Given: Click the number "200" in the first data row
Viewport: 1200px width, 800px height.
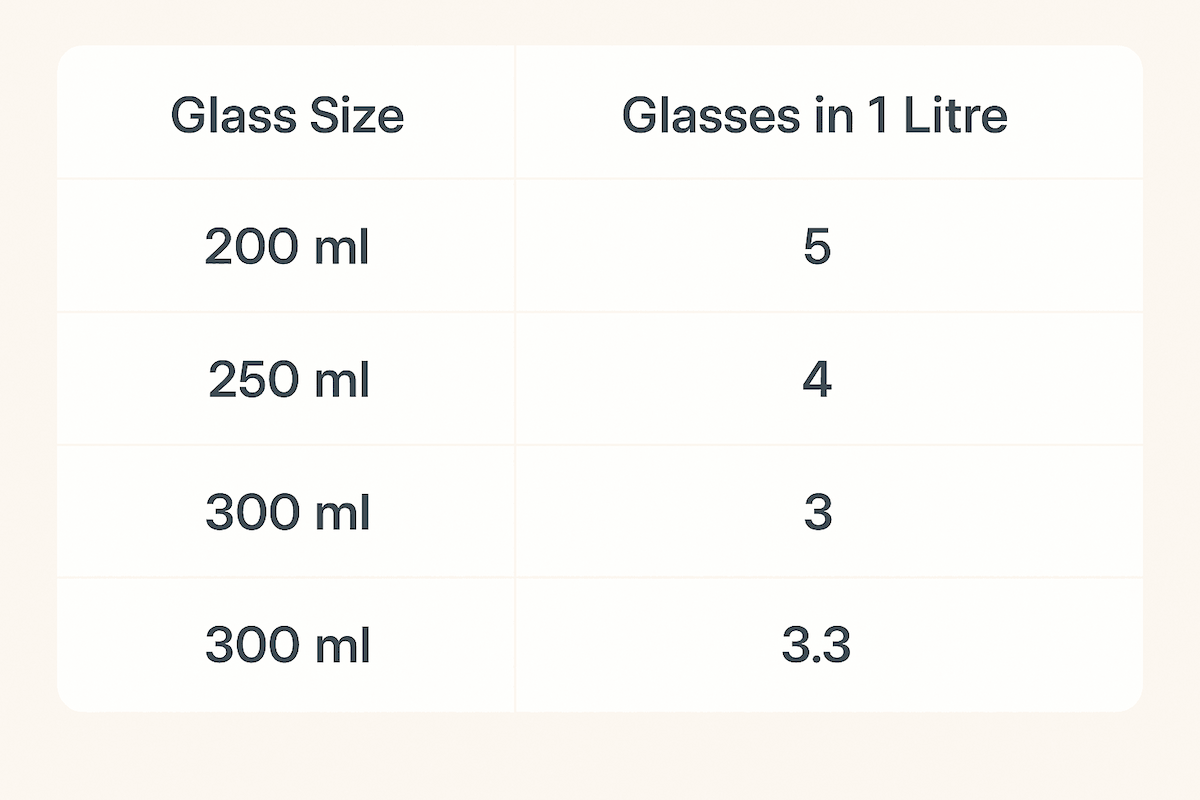Looking at the screenshot, I should 251,248.
